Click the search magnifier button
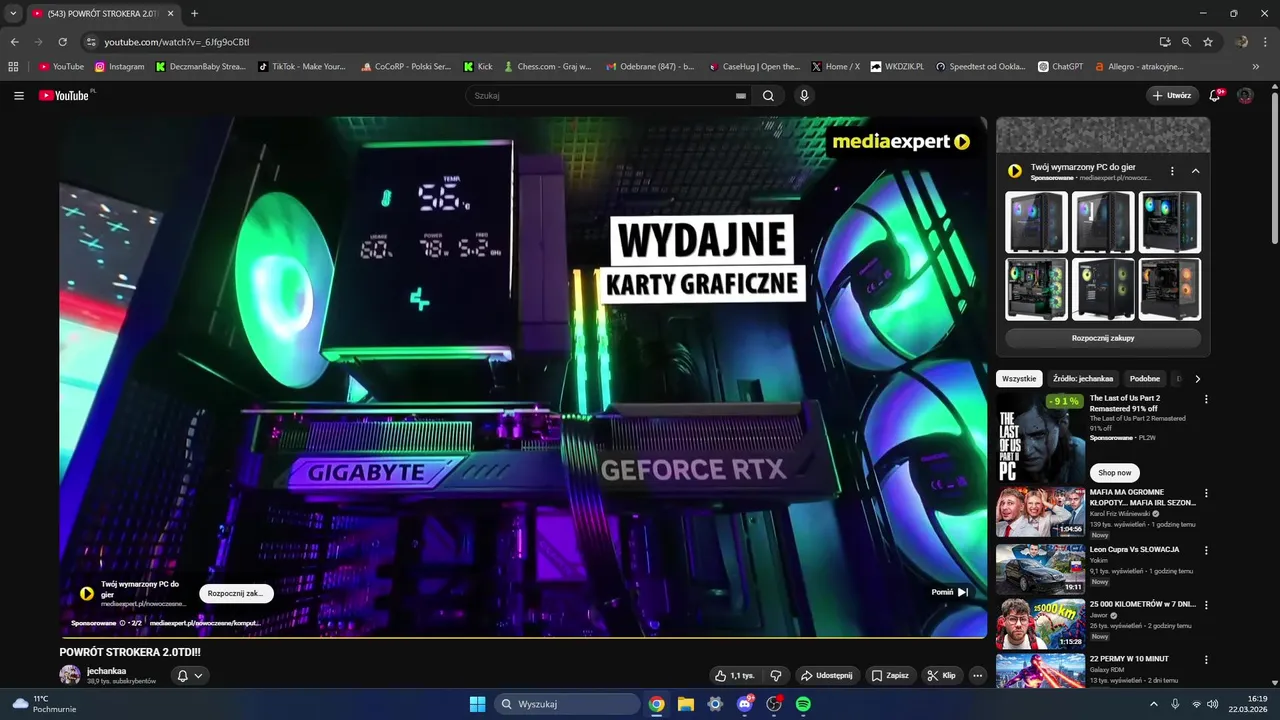The width and height of the screenshot is (1280, 720). click(768, 96)
